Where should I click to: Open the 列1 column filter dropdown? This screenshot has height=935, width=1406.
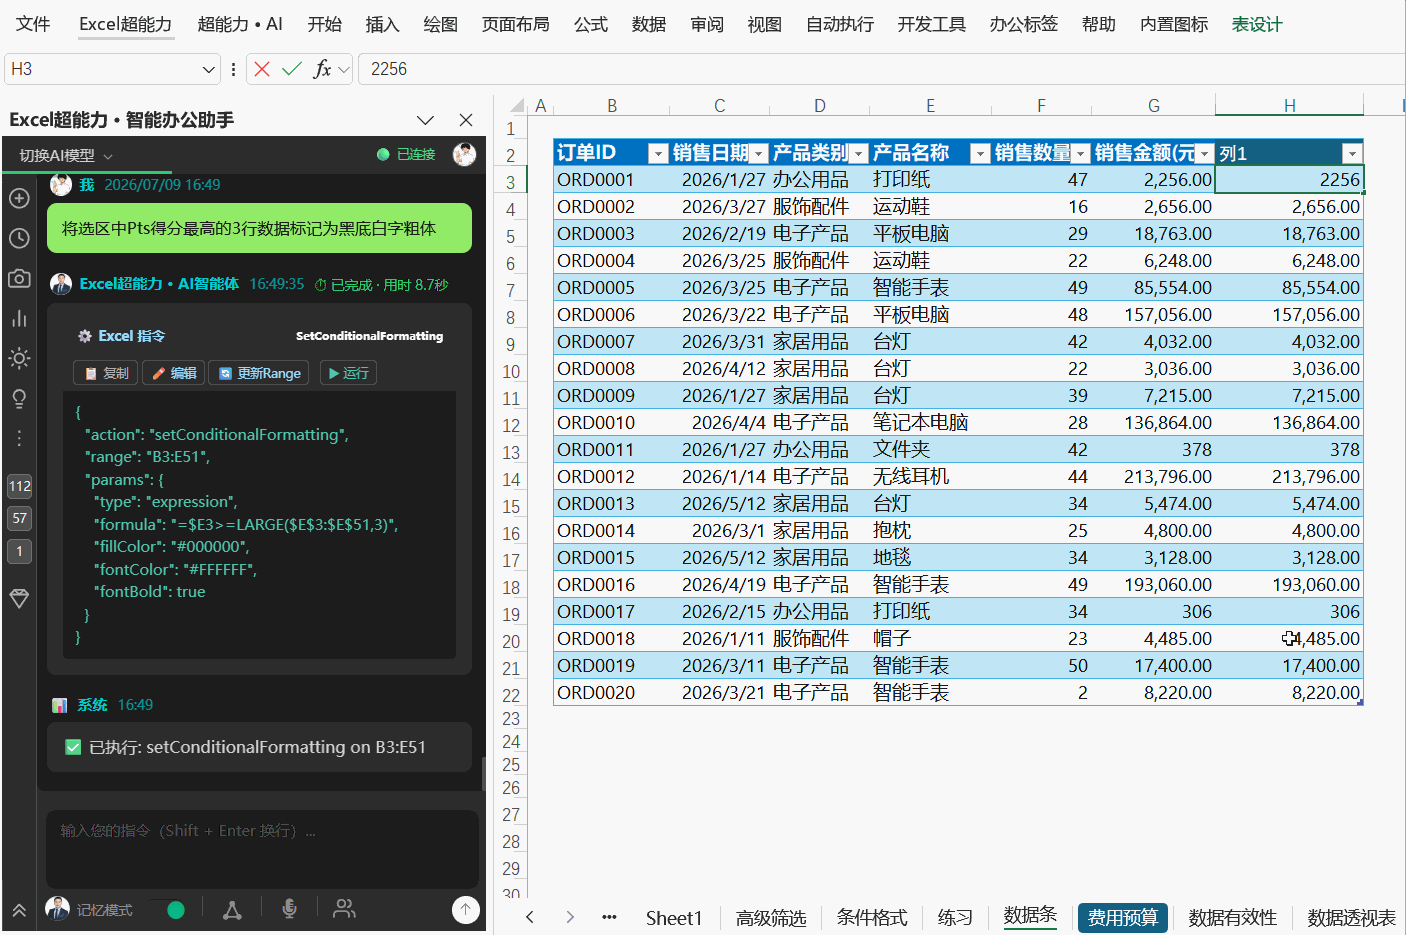tap(1352, 153)
